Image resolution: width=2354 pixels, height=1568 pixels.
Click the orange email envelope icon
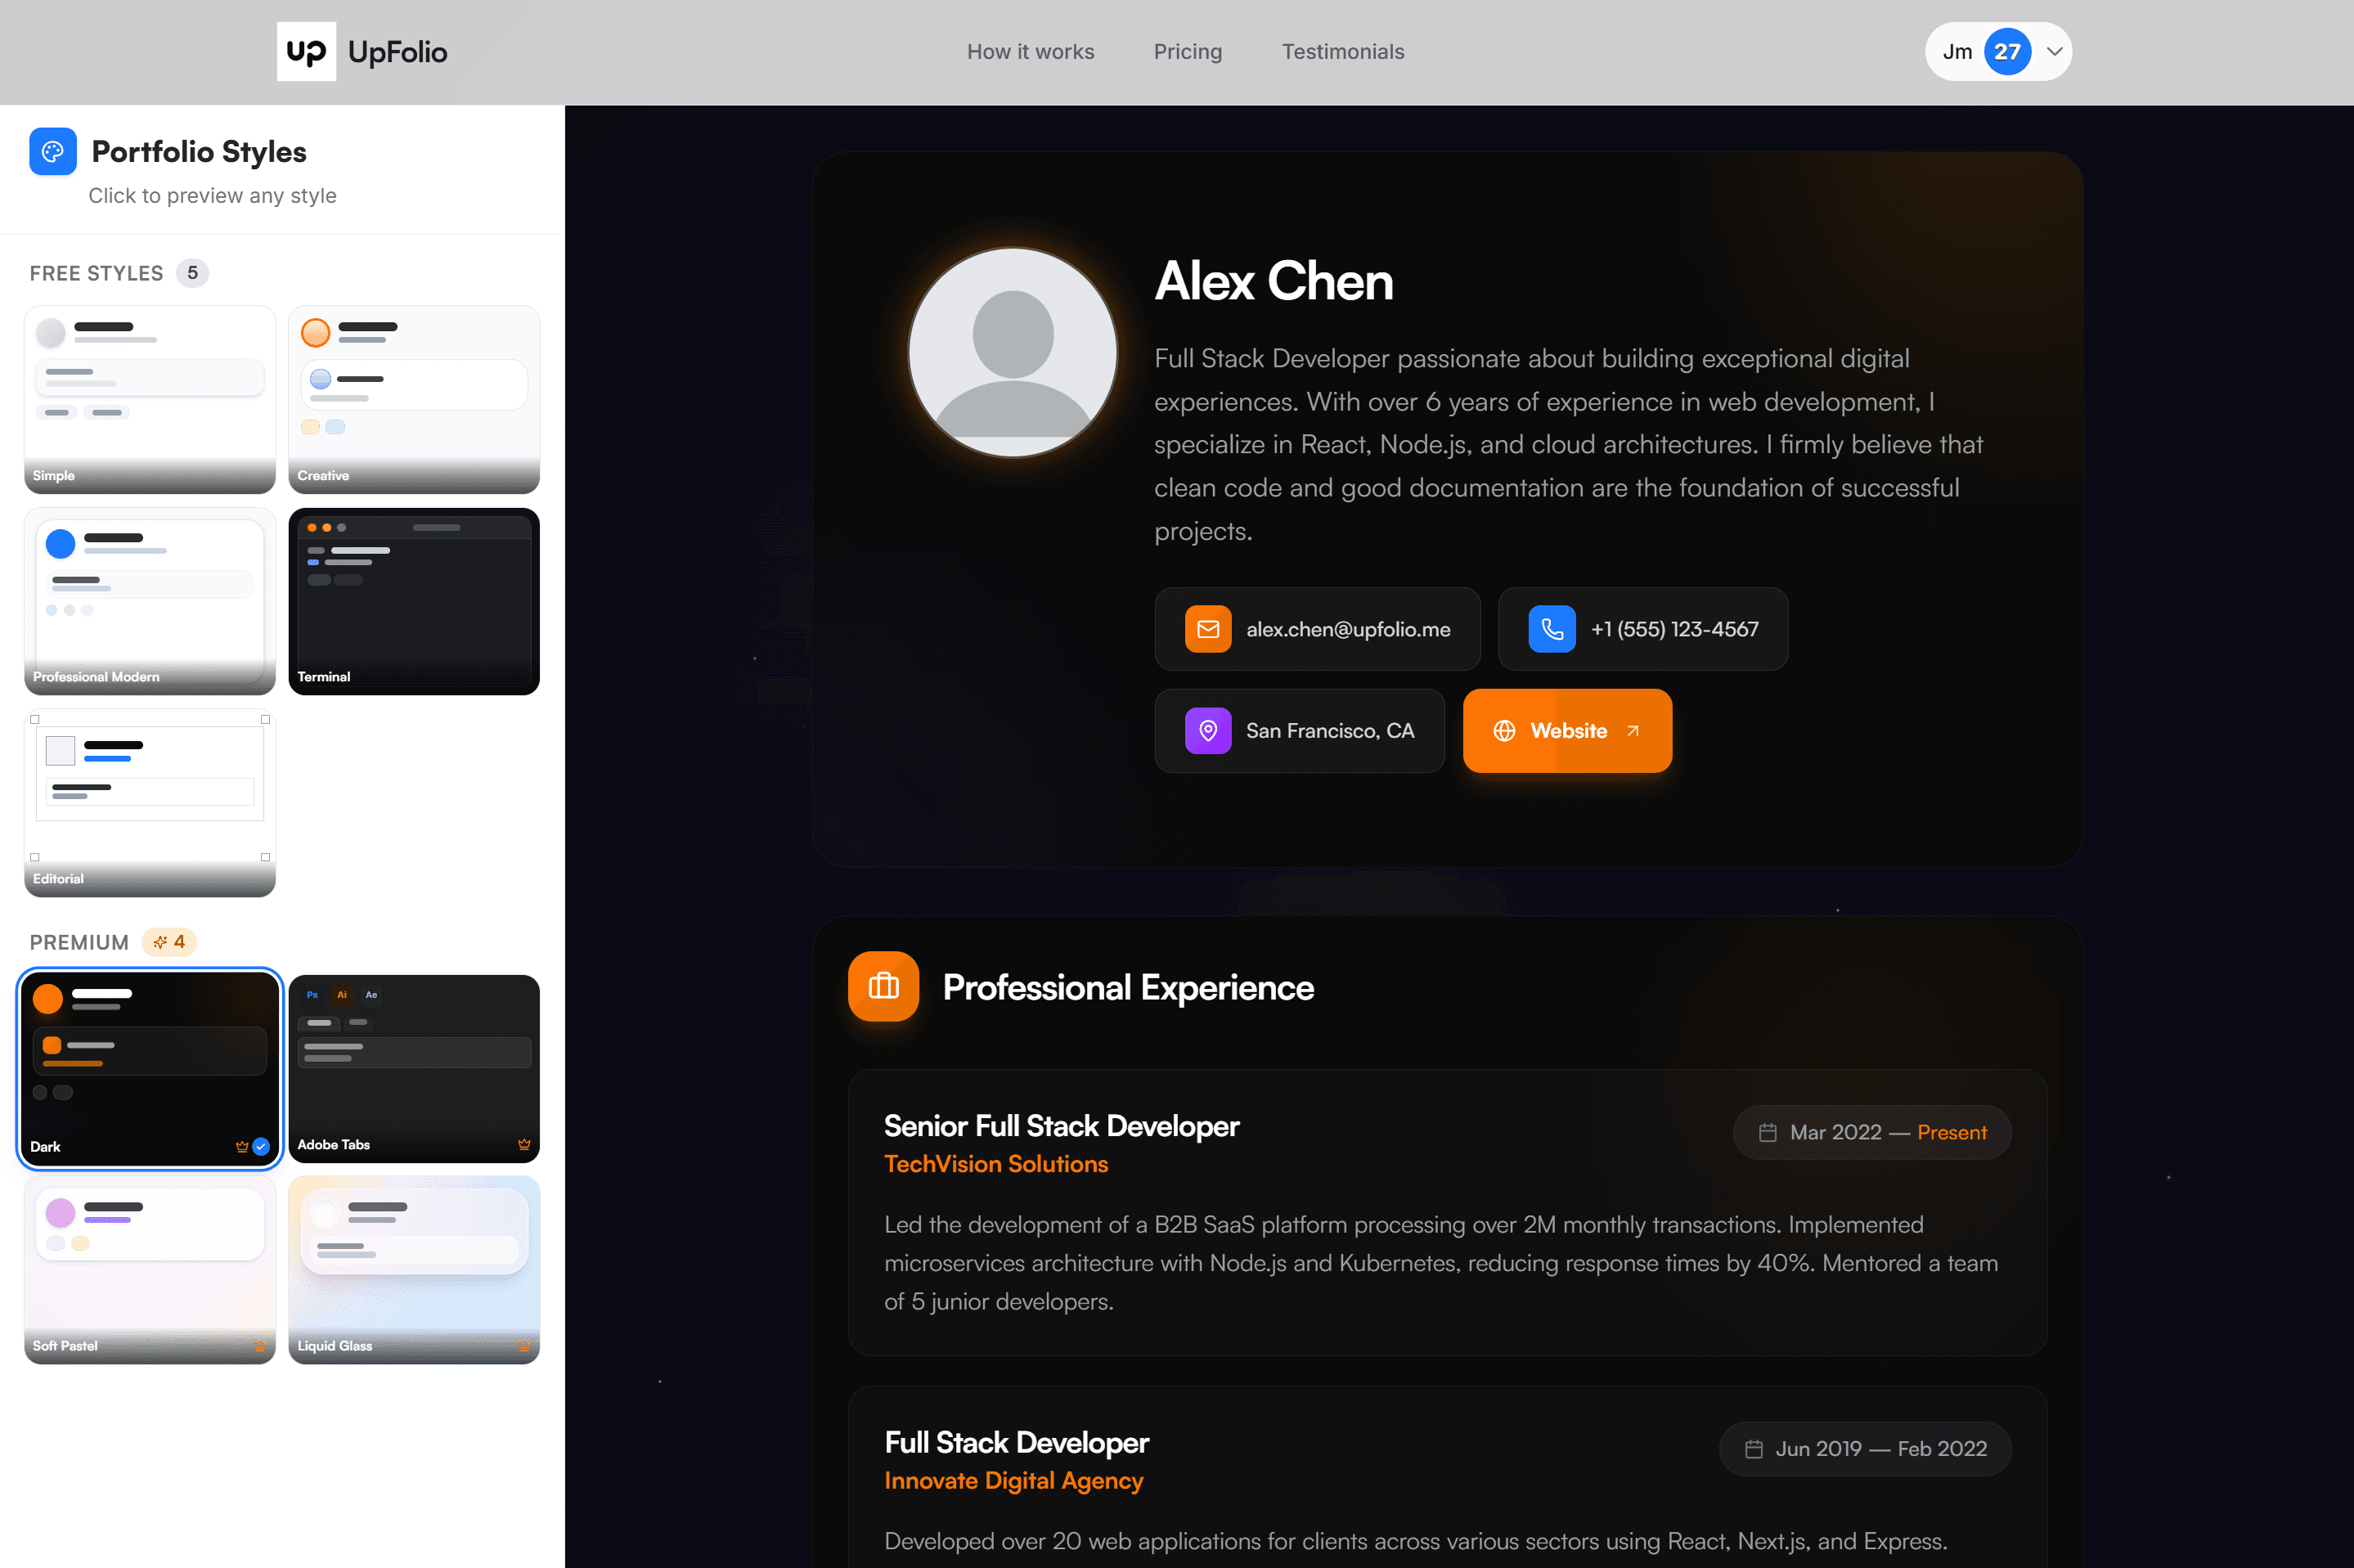(x=1208, y=629)
